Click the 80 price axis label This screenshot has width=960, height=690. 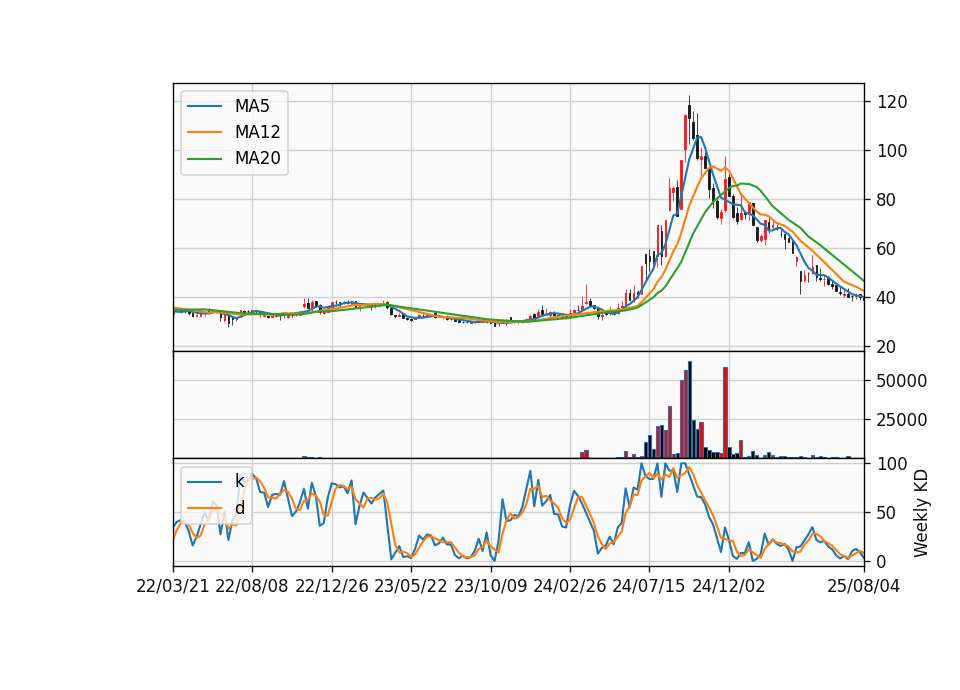point(887,200)
